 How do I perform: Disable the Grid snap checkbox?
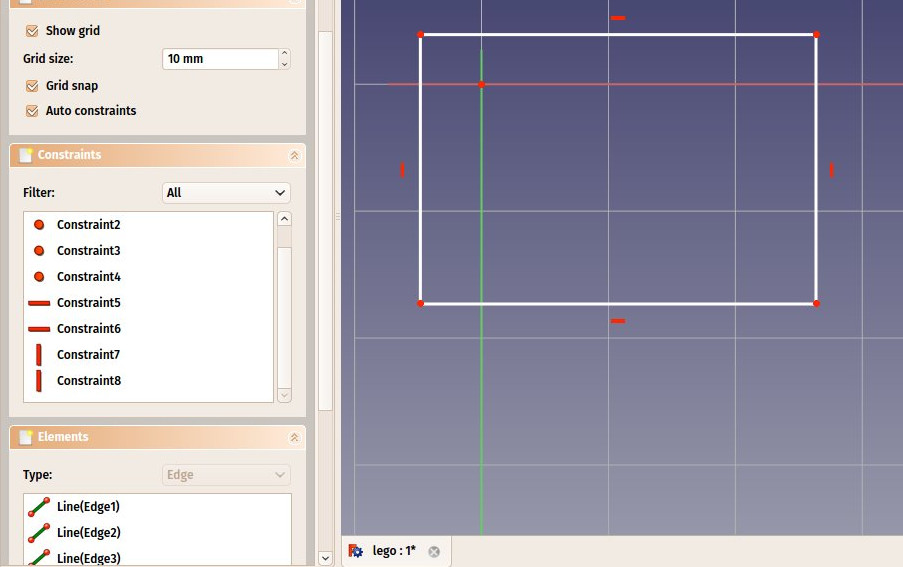click(32, 86)
